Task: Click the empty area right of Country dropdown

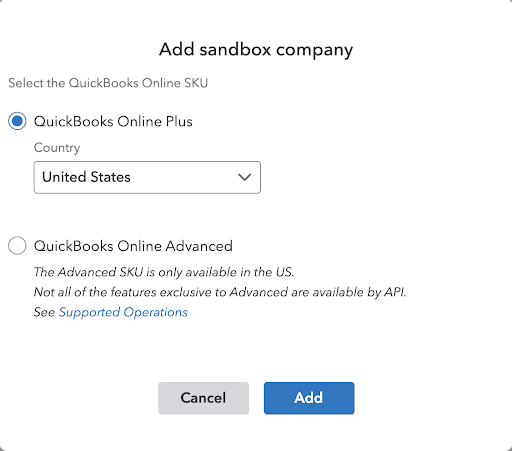Action: 383,177
